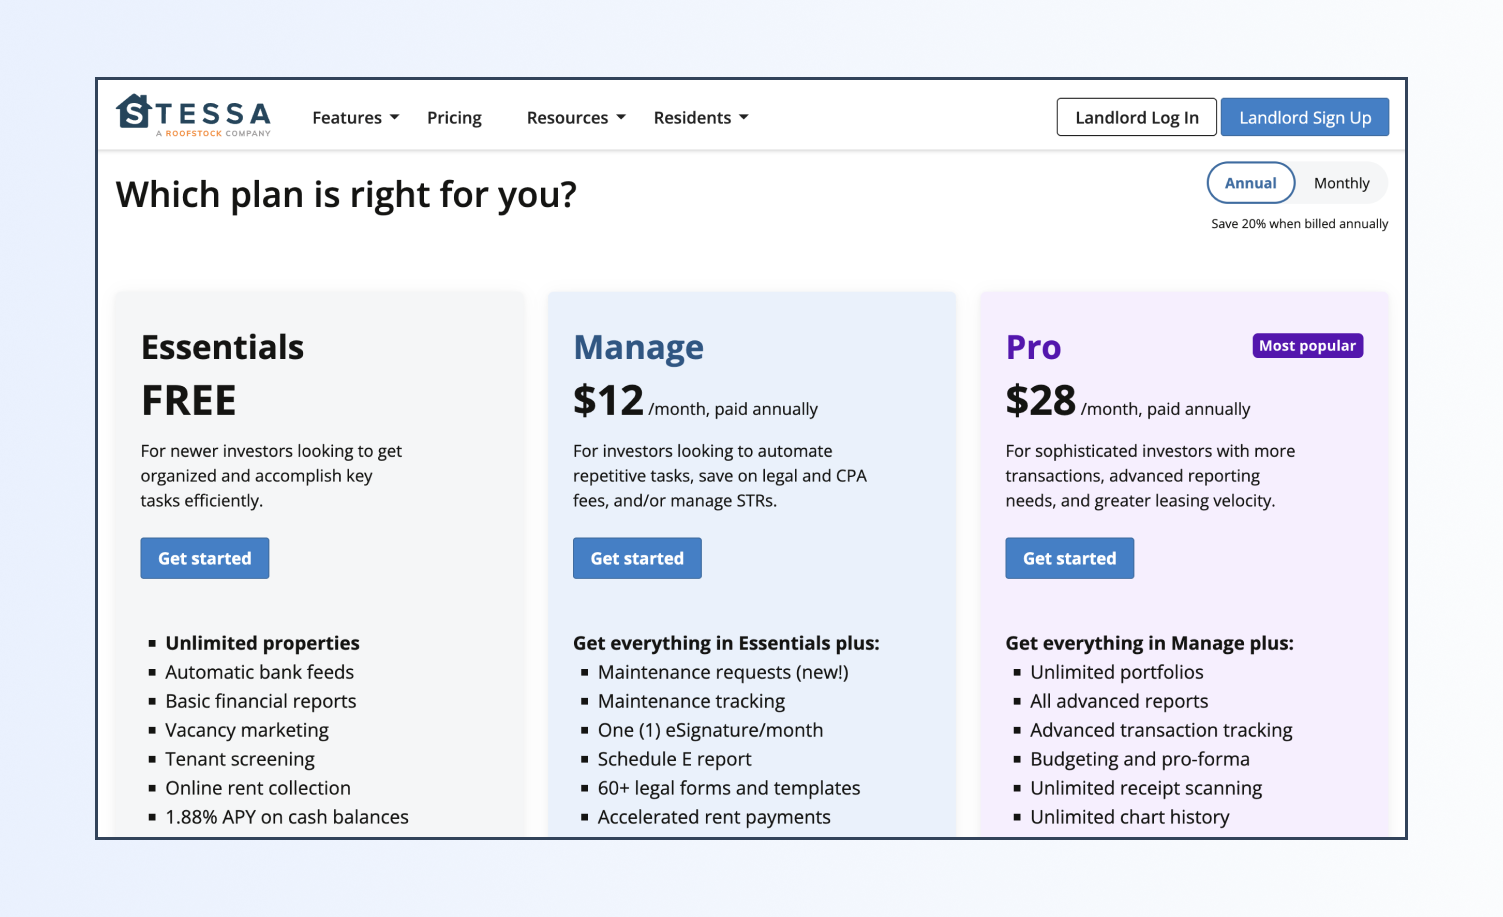Switch billing to Annual
Screen dimensions: 1503x917
tap(1250, 183)
